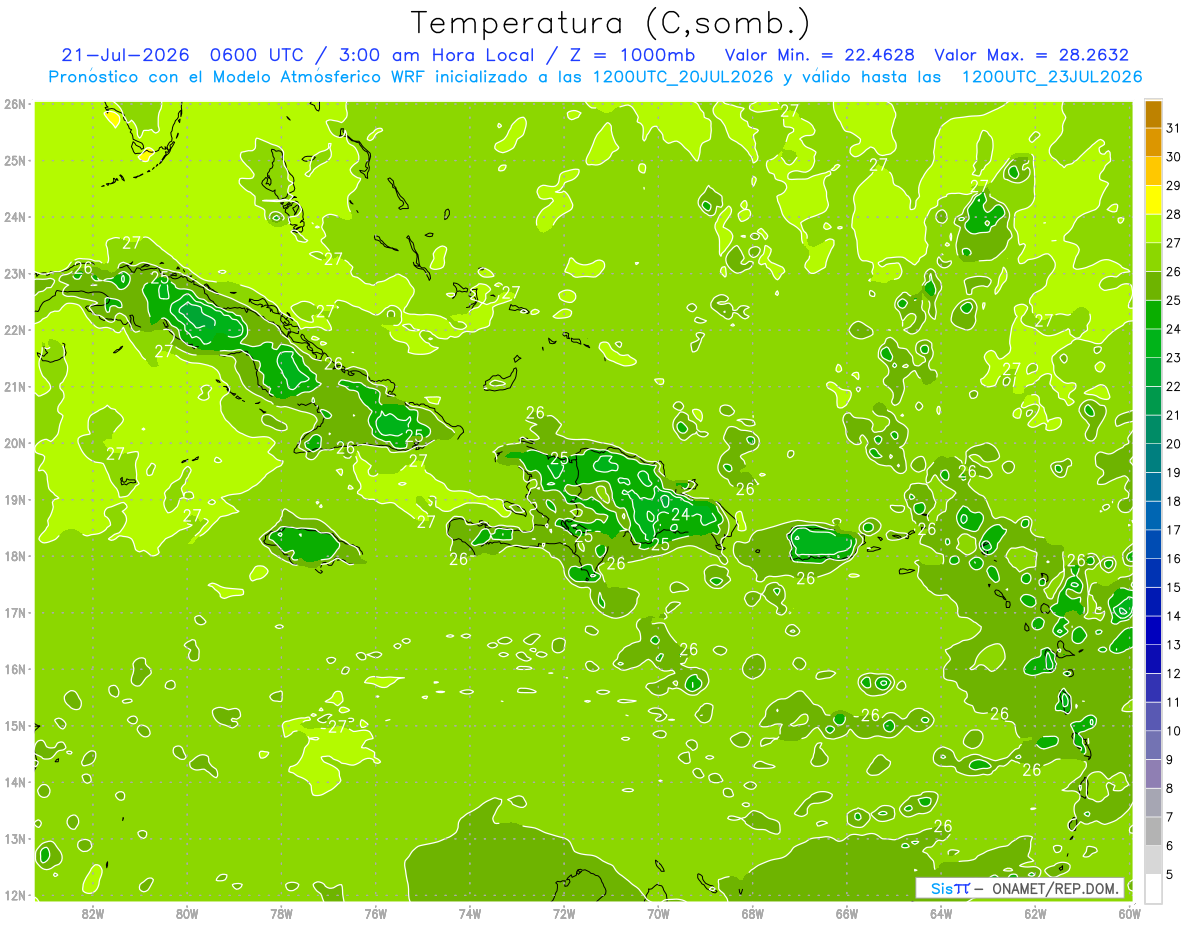Click the "70W" longitude axis label
1200x927 pixels.
pos(658,913)
